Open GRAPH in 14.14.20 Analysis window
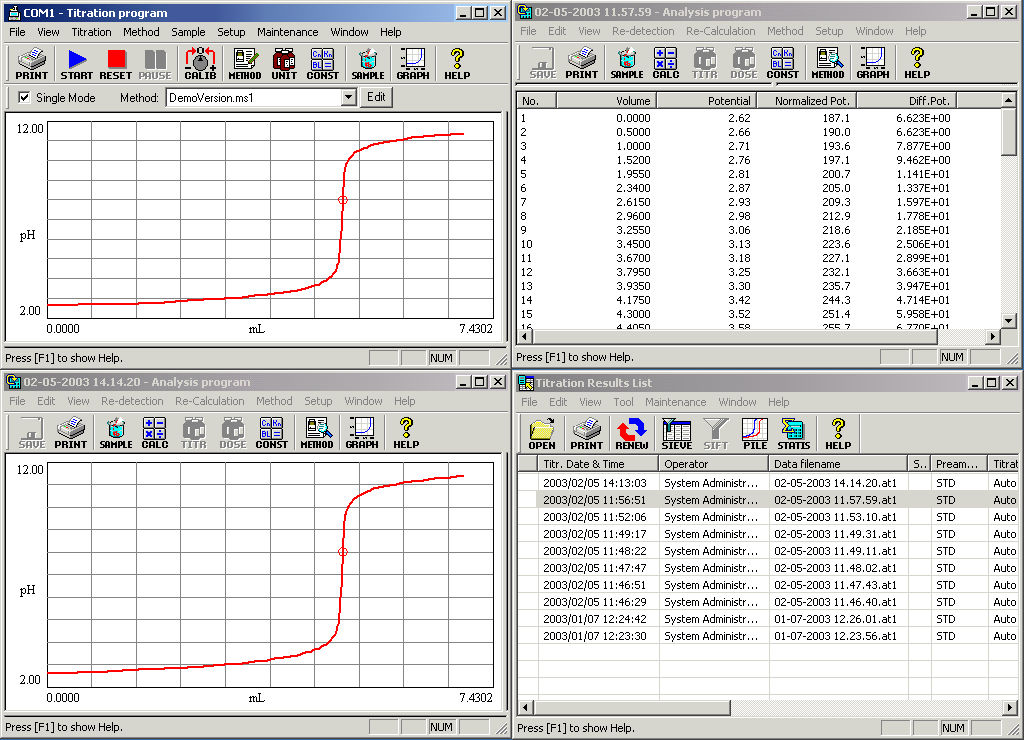The image size is (1024, 740). coord(362,433)
